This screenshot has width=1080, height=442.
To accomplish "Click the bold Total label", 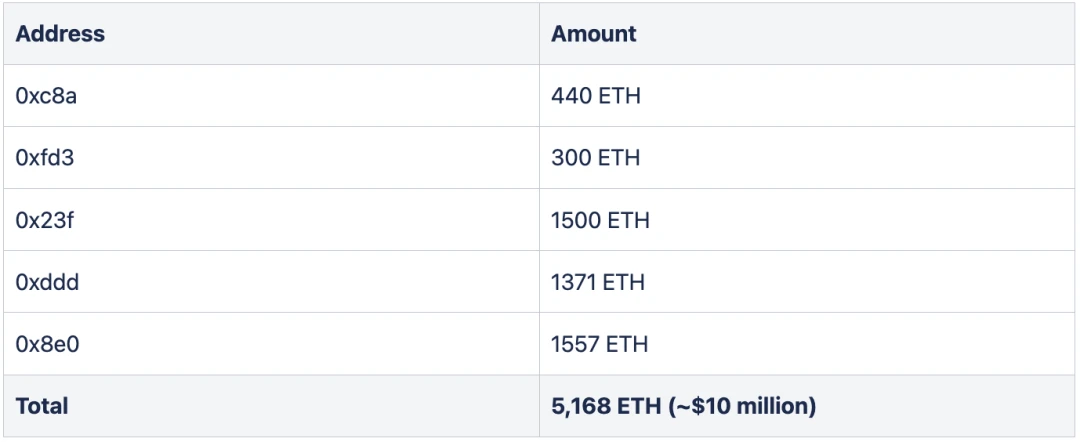I will (42, 406).
